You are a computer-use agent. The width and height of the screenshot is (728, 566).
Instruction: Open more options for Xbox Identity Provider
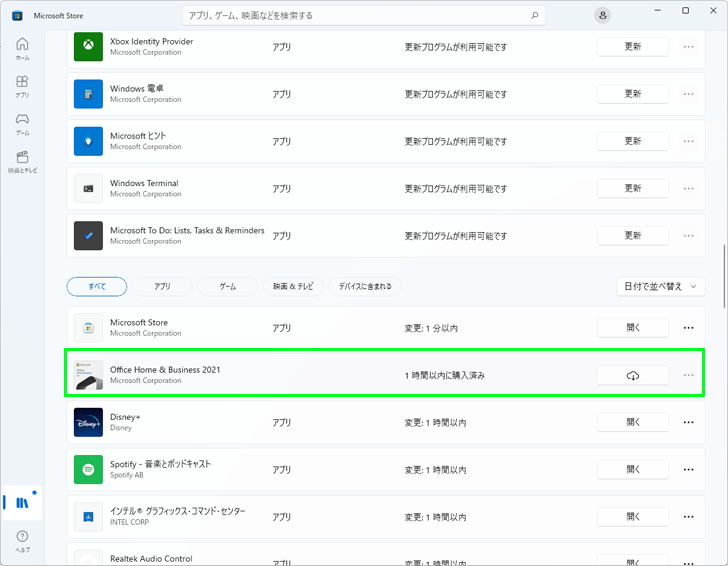pos(689,46)
